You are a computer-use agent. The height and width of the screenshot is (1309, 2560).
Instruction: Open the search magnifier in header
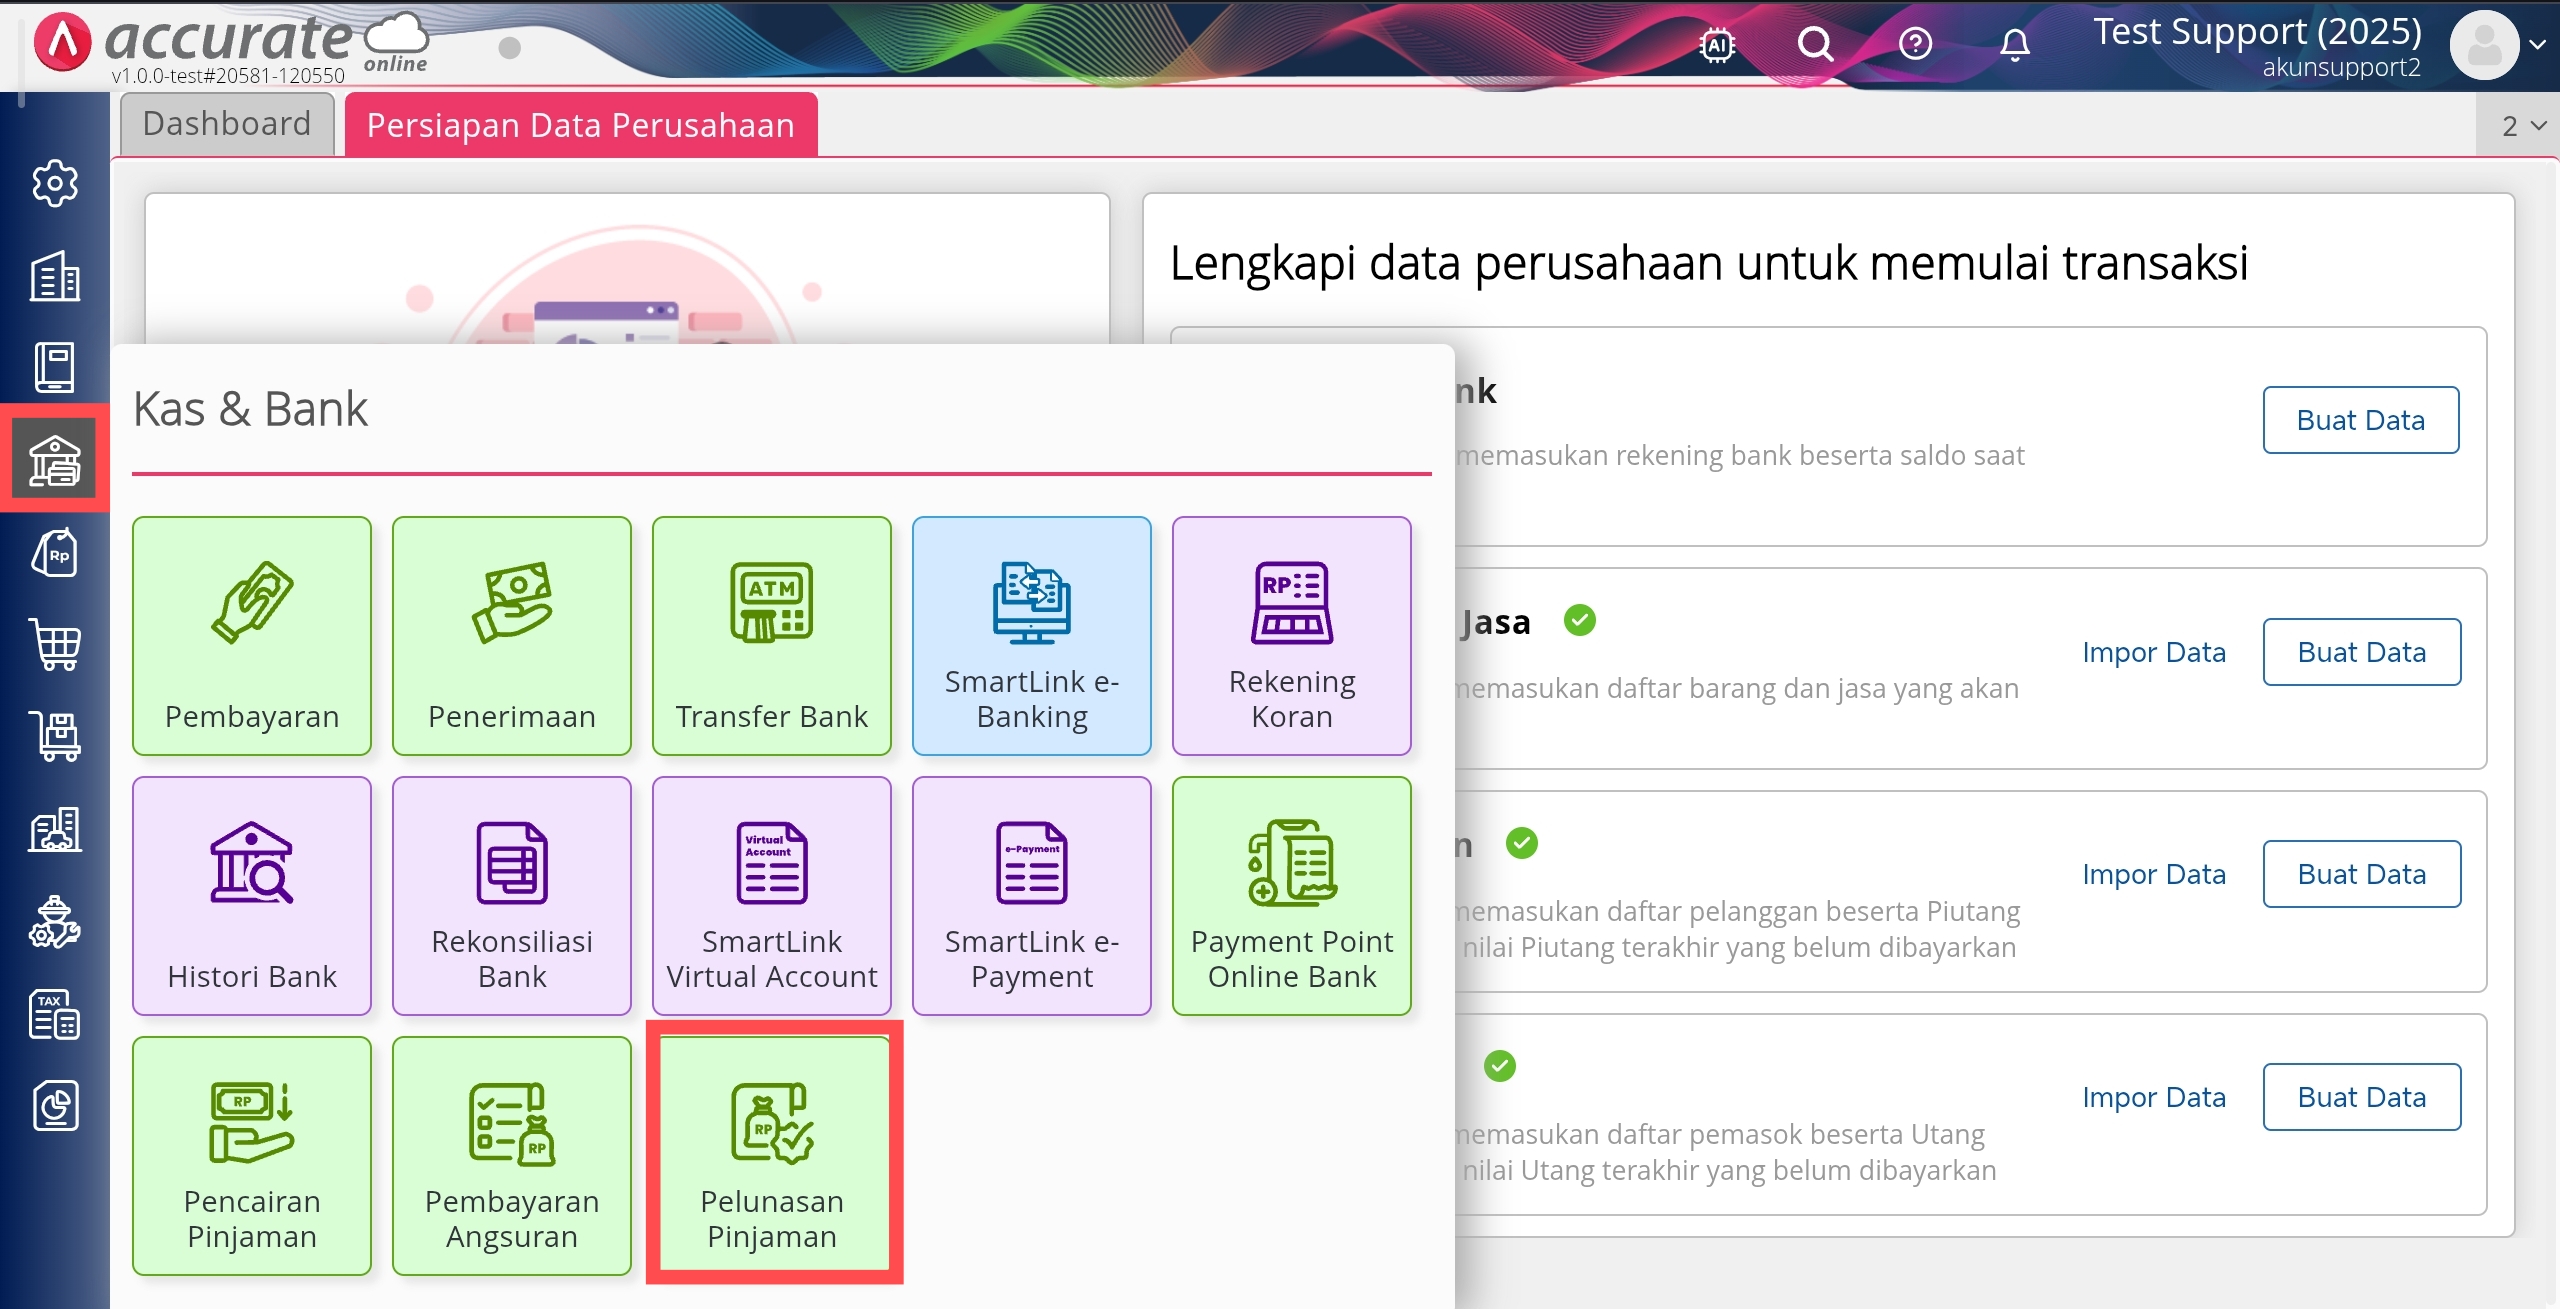(1815, 45)
